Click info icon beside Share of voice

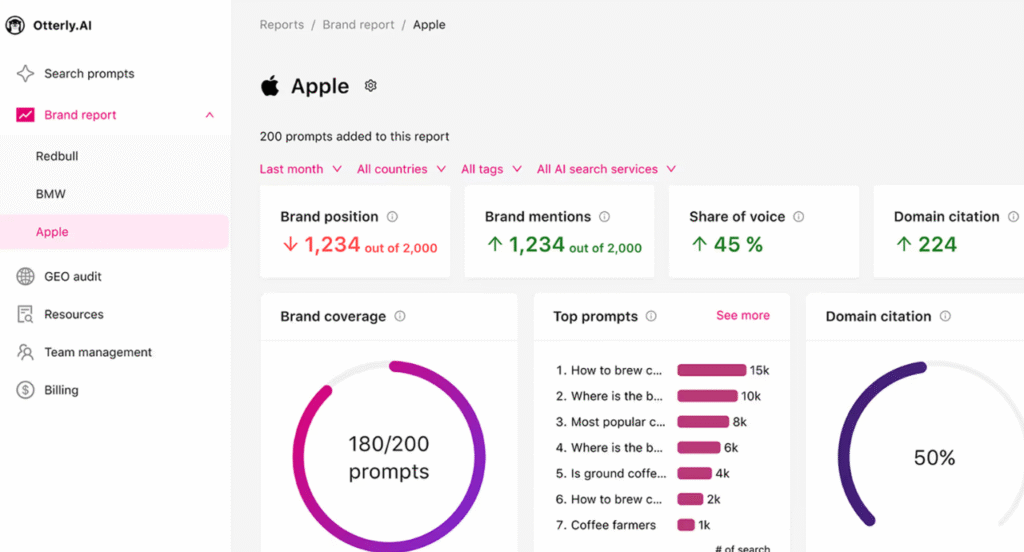tap(798, 217)
